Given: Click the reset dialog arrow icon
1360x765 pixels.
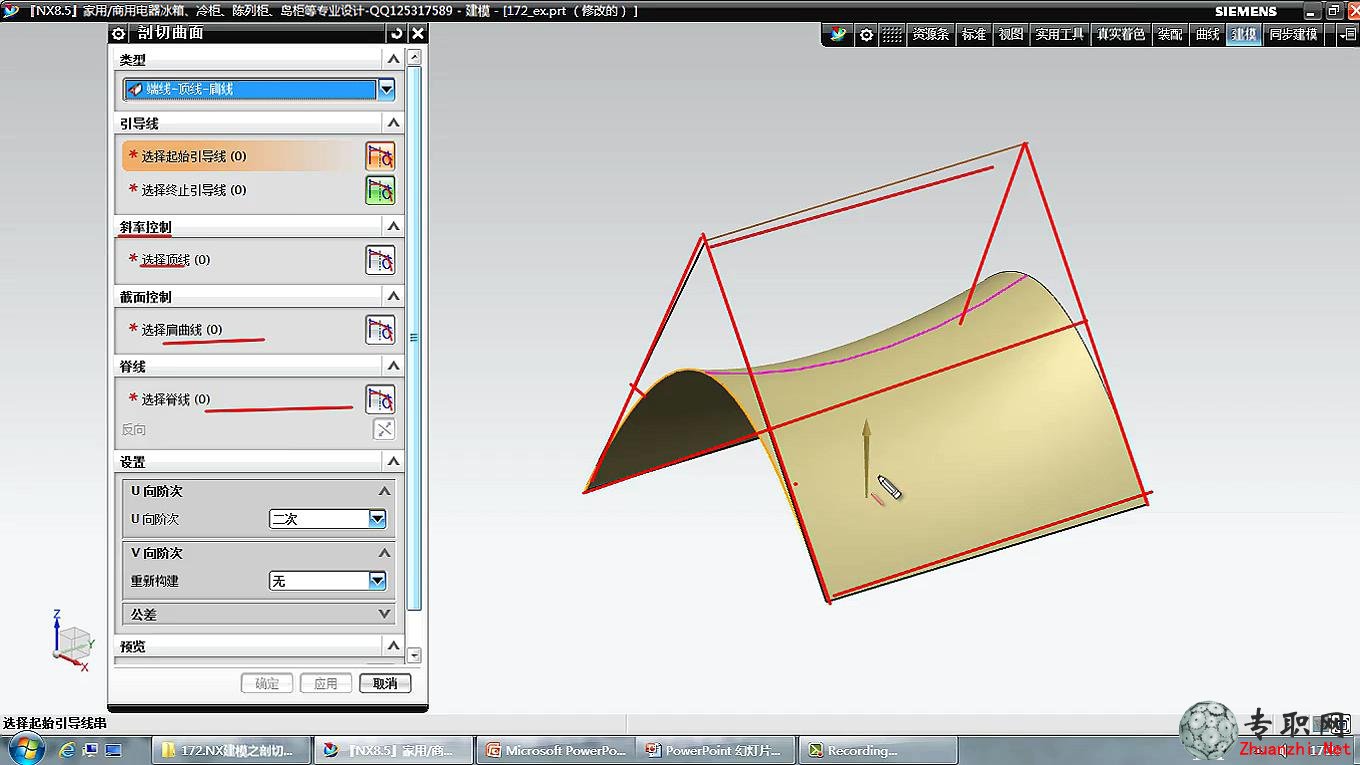Looking at the screenshot, I should click(x=397, y=33).
